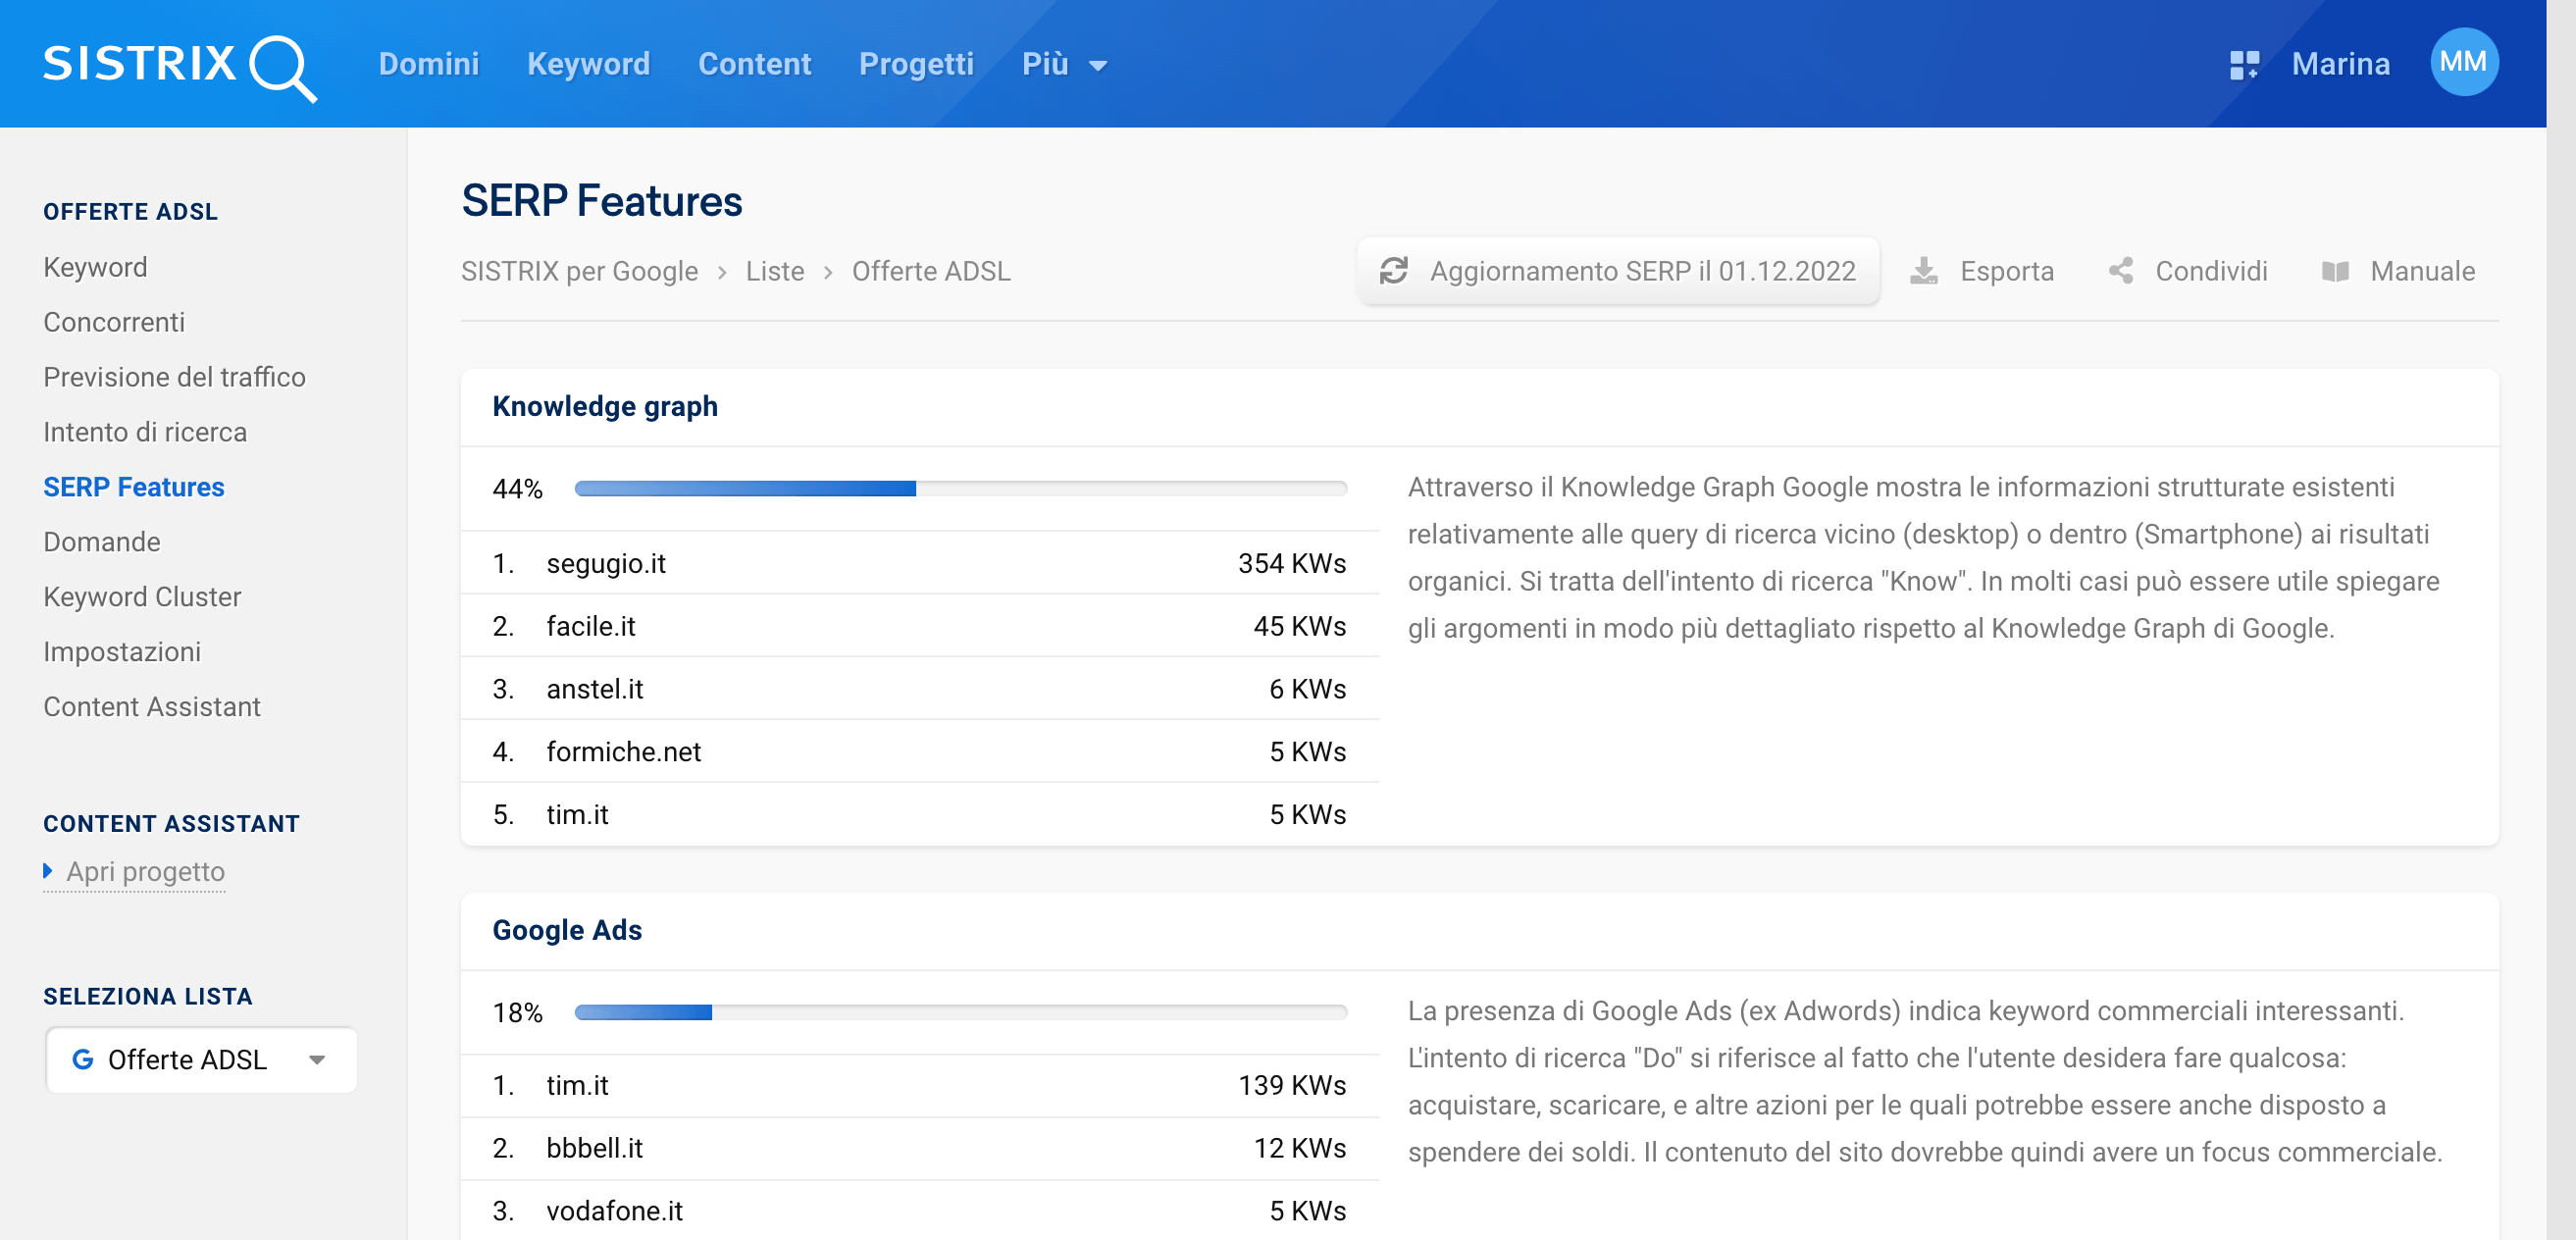Click SISTRIX per Google breadcrumb

[580, 271]
